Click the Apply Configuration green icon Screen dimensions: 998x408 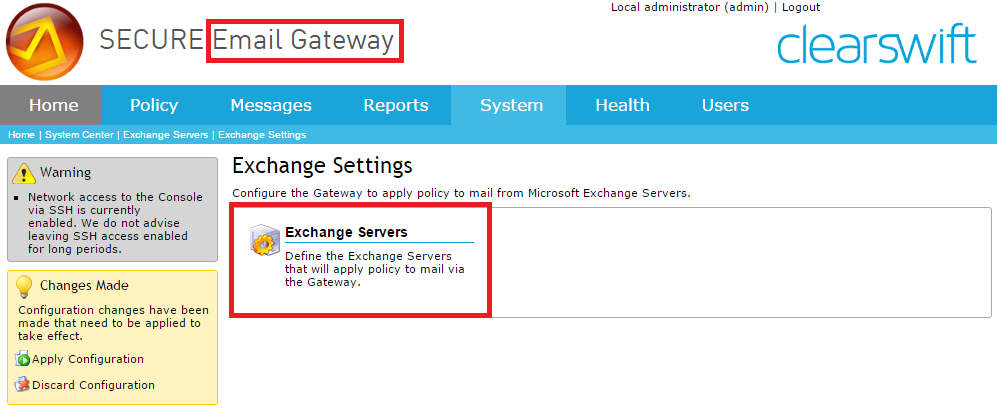click(23, 360)
